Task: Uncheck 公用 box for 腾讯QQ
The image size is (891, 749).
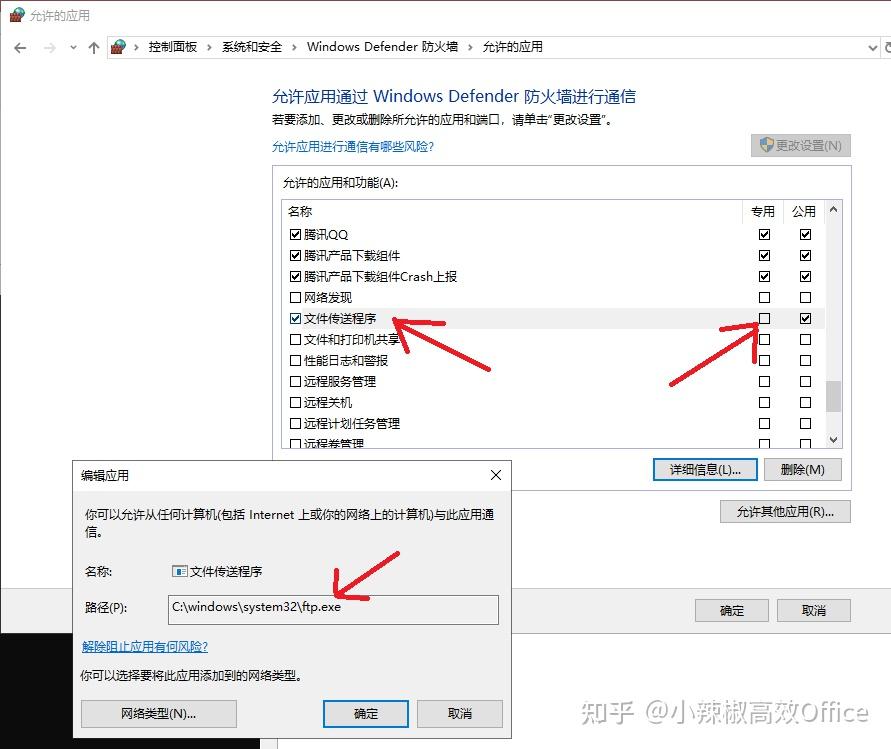Action: click(805, 234)
